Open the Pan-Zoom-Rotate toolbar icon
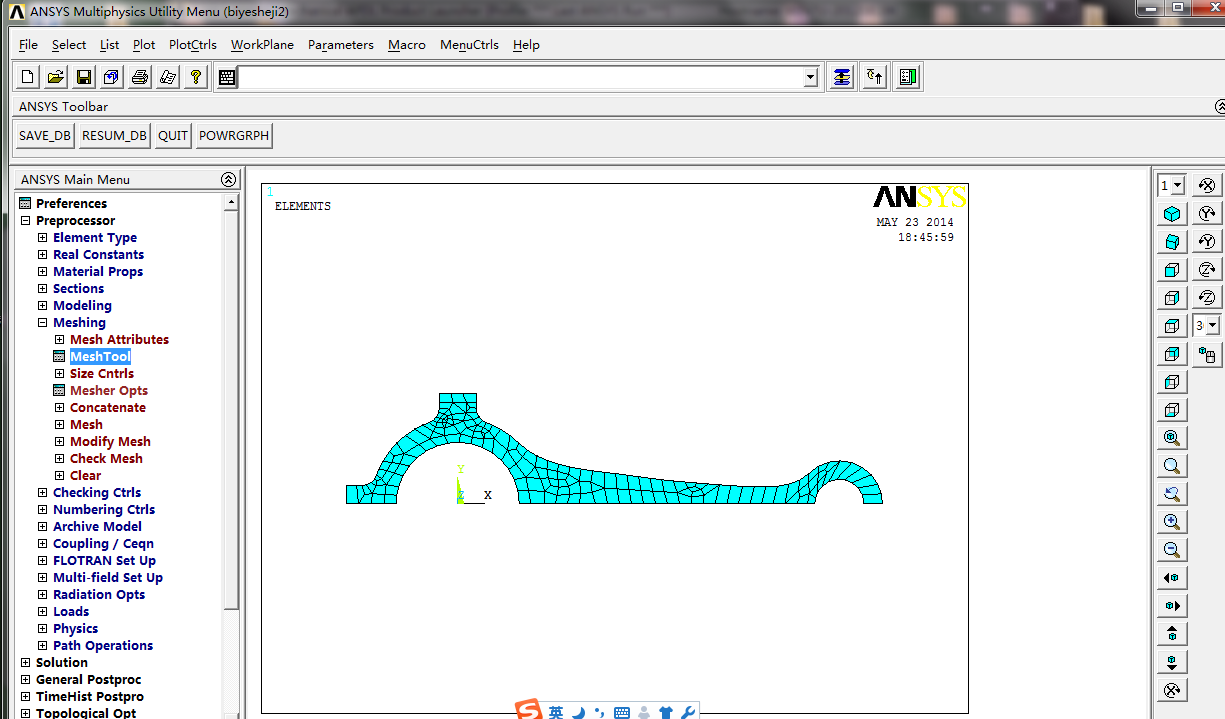 (112, 77)
